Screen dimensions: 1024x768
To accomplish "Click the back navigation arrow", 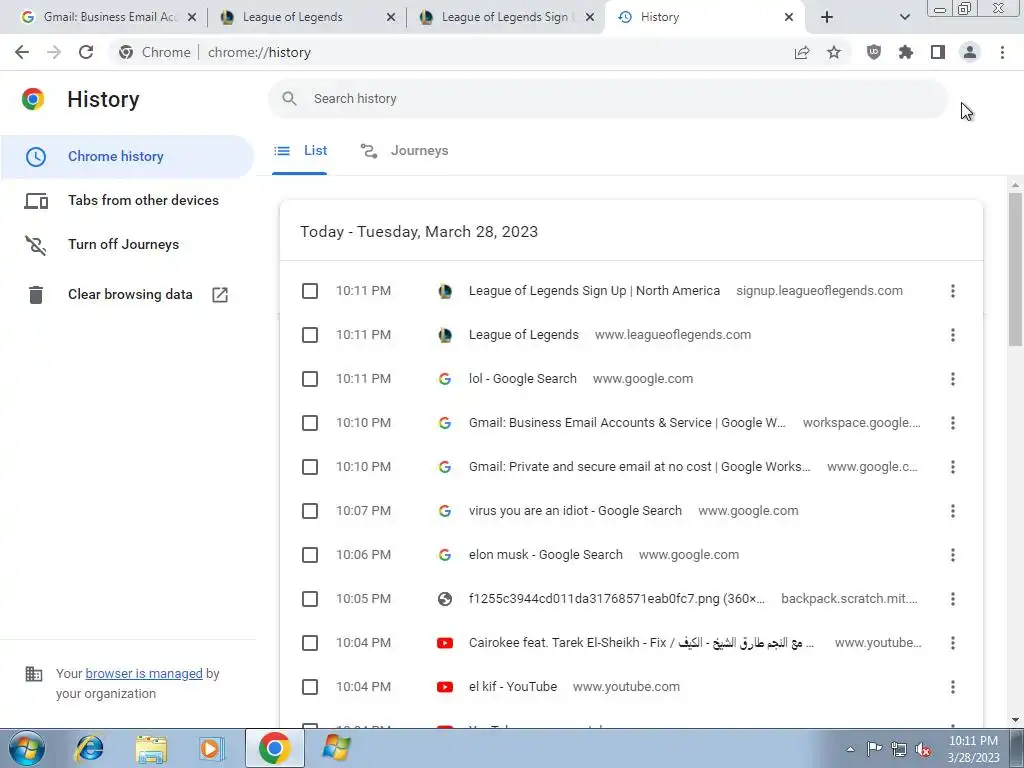I will 22,52.
